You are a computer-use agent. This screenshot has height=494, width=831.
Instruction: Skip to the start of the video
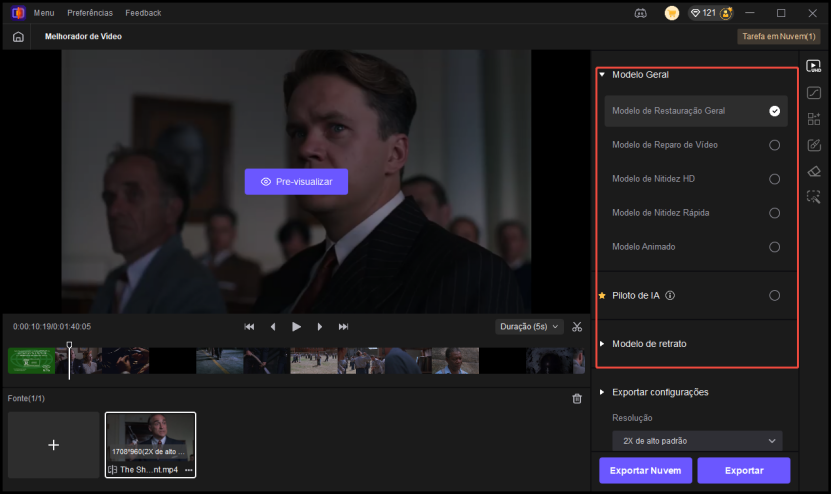[x=249, y=327]
